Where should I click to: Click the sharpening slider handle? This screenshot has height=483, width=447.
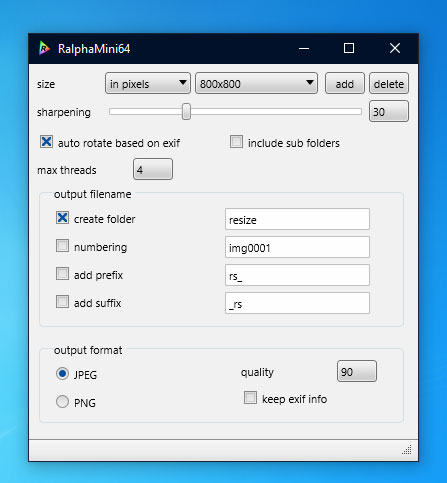pos(186,111)
